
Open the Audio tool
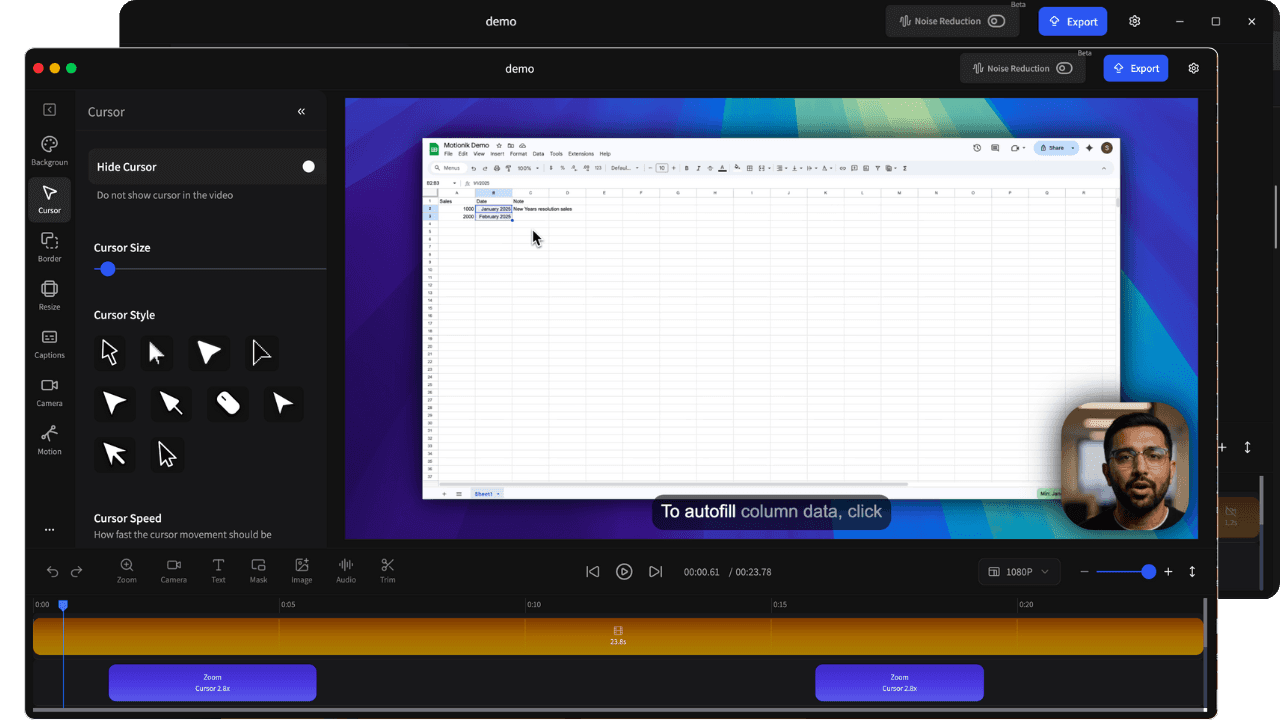pyautogui.click(x=345, y=570)
